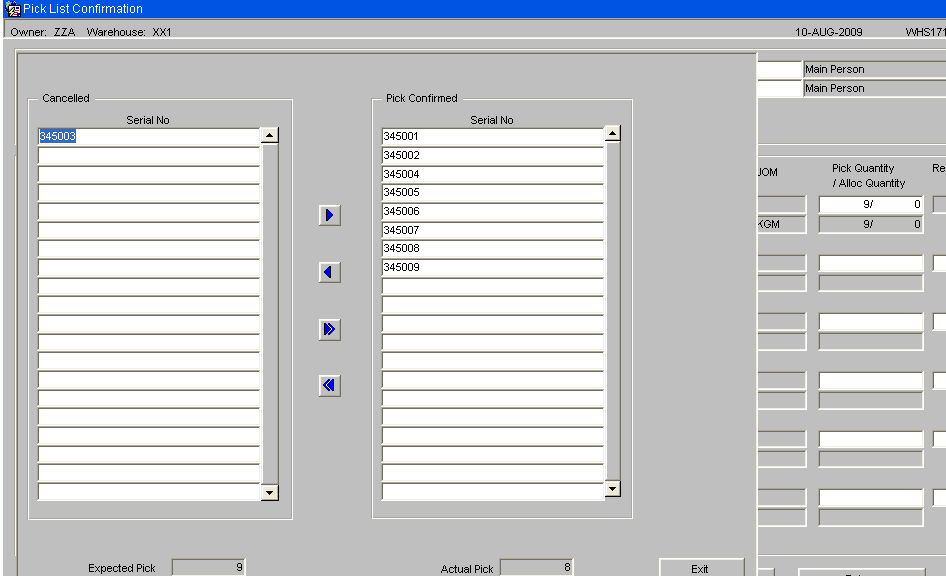Click the Owner: ZZA label
Image resolution: width=946 pixels, height=576 pixels.
(x=43, y=32)
